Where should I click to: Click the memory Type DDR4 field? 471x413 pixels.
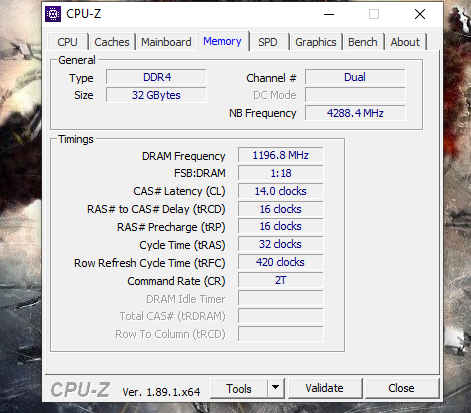coord(156,77)
